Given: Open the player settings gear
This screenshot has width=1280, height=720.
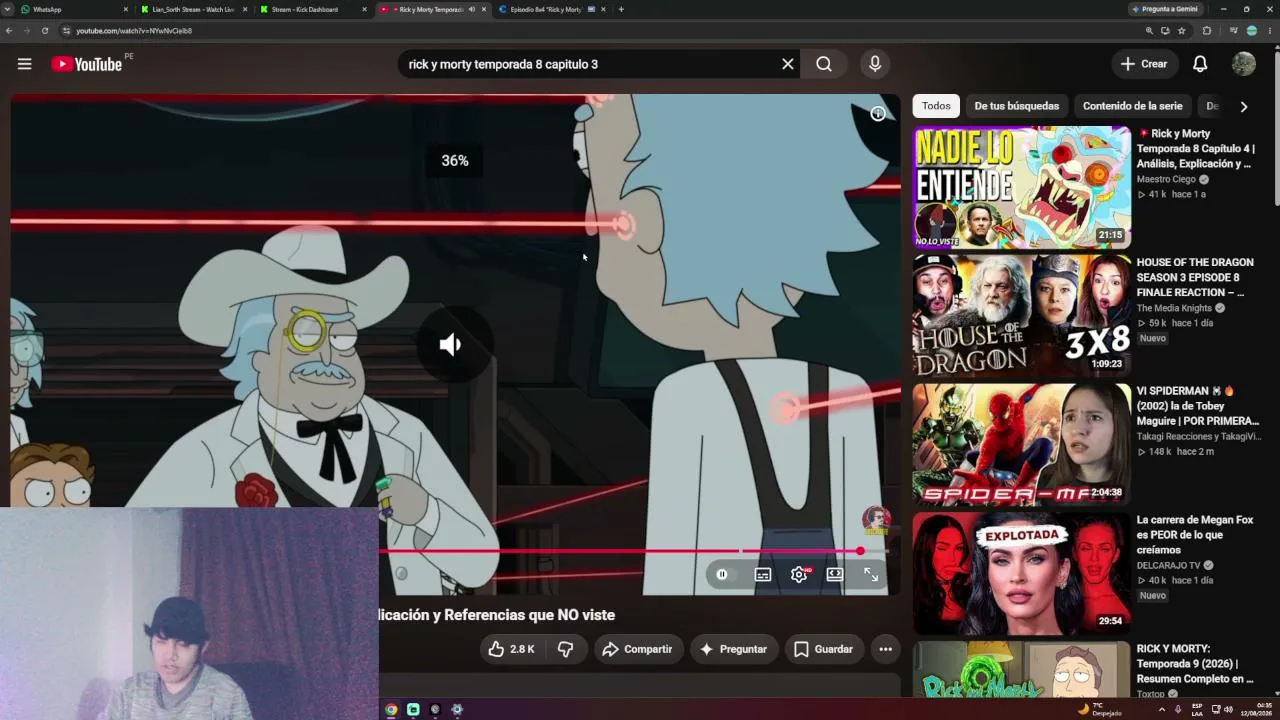Looking at the screenshot, I should (799, 574).
